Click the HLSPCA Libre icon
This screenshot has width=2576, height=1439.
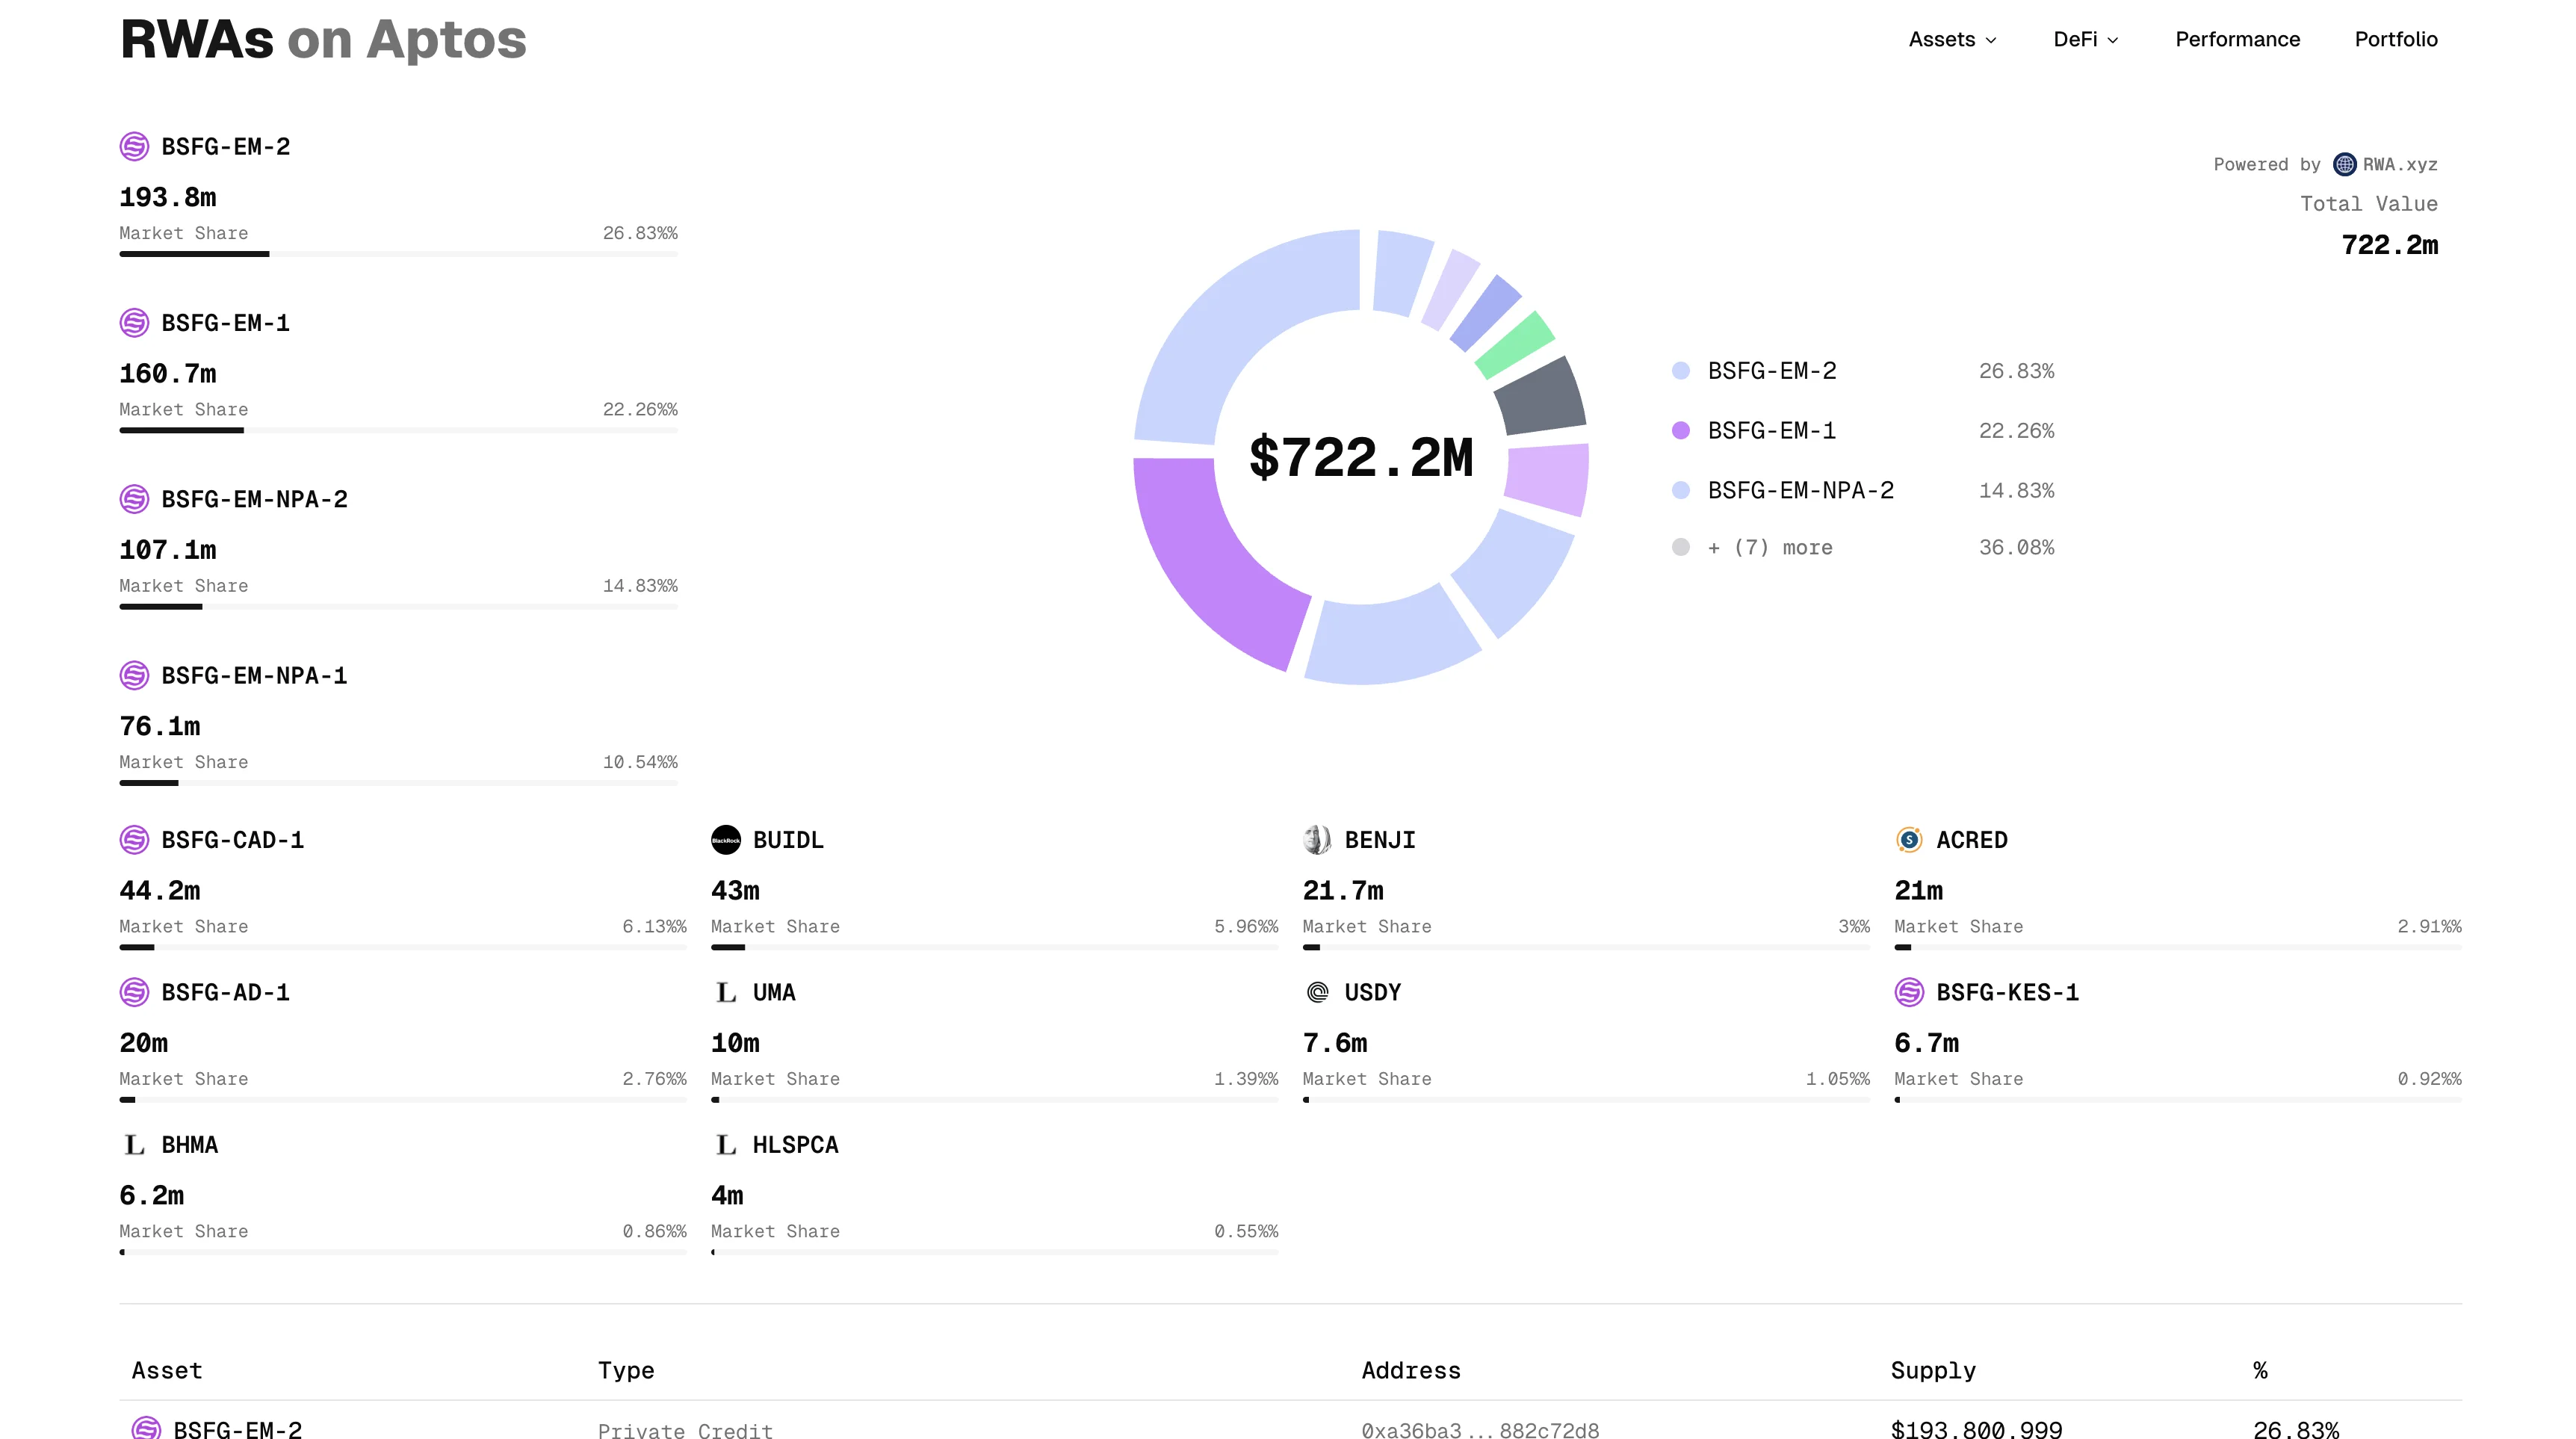pos(726,1144)
